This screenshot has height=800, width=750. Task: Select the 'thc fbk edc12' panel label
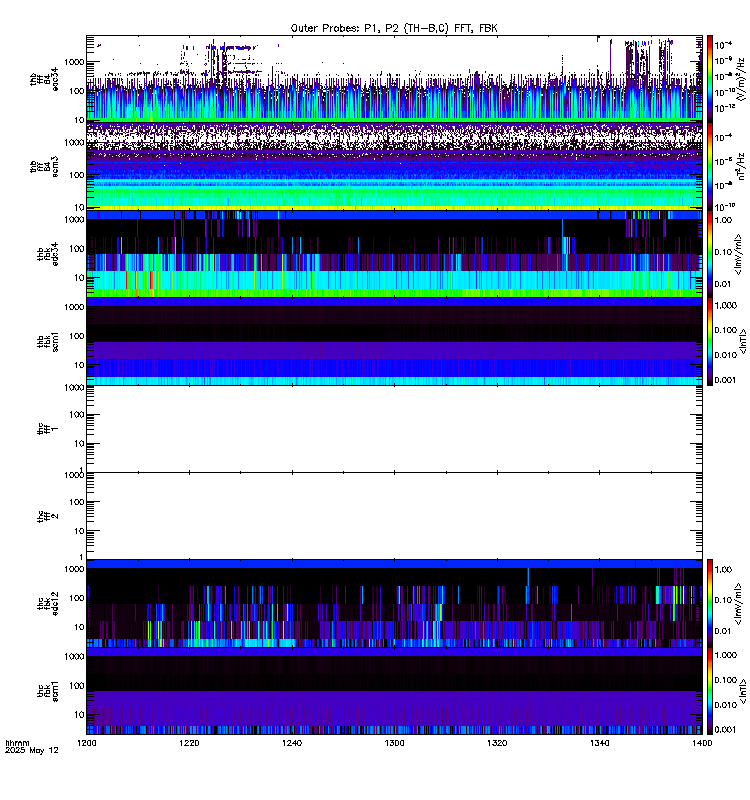click(48, 603)
